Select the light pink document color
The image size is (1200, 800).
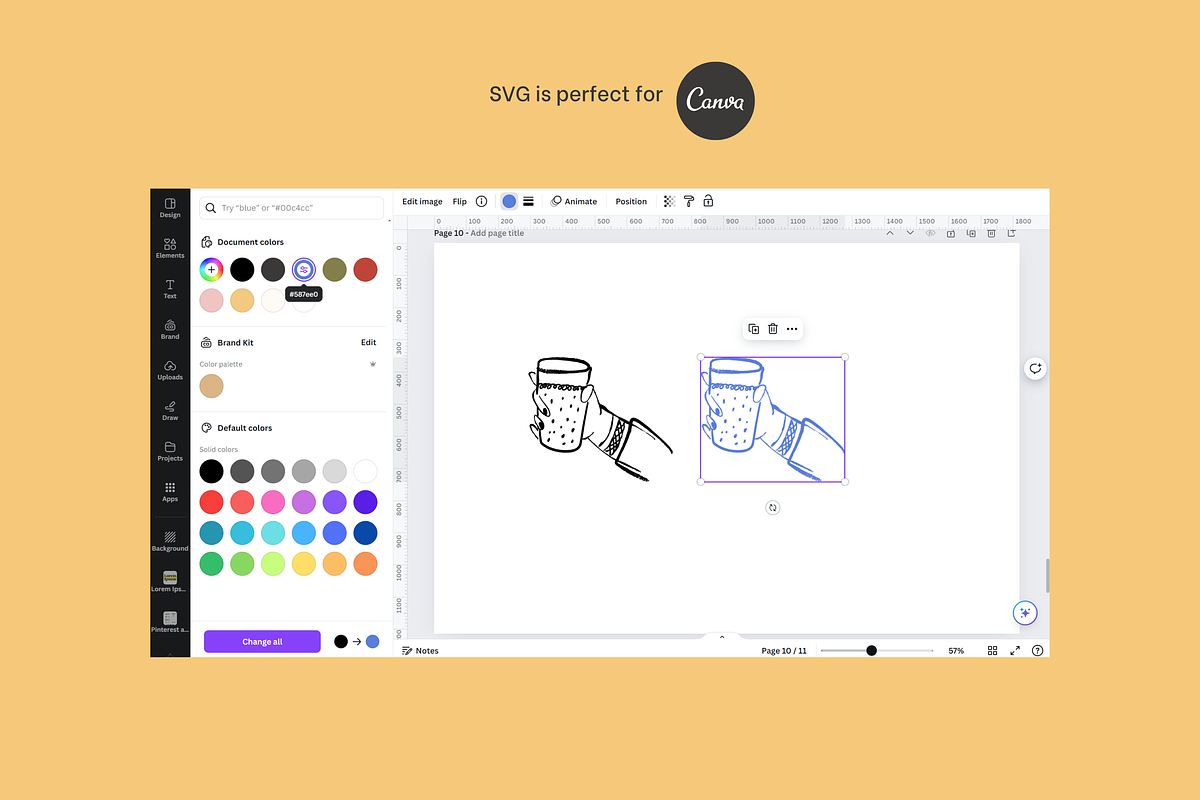(211, 300)
